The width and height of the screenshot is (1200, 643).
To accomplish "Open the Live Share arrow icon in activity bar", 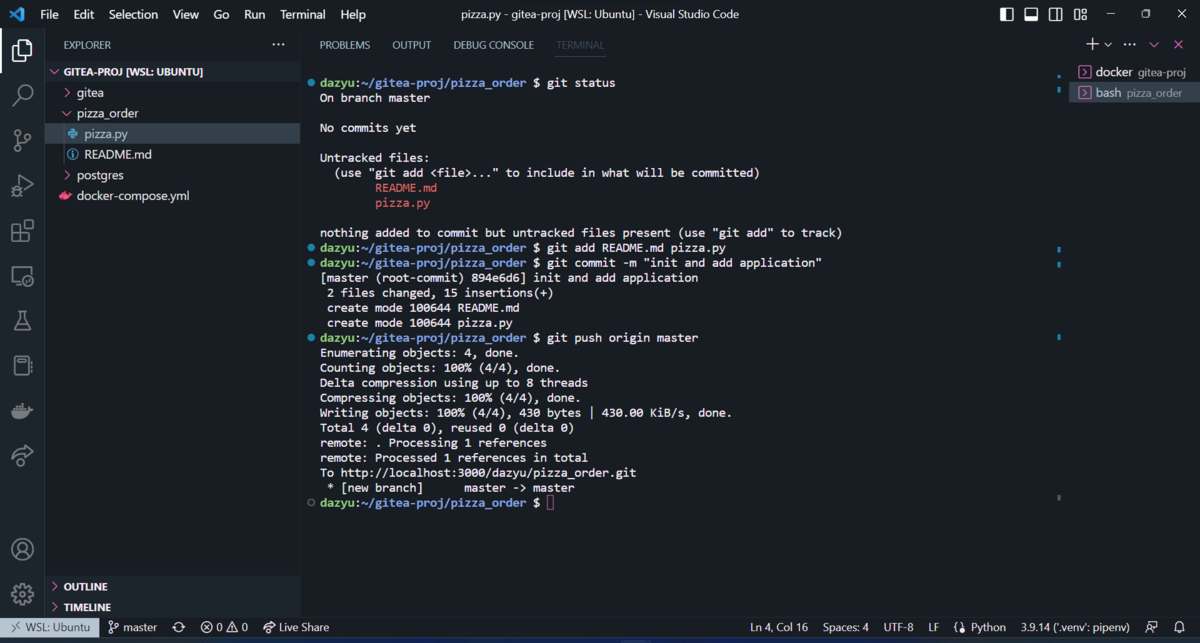I will point(22,455).
